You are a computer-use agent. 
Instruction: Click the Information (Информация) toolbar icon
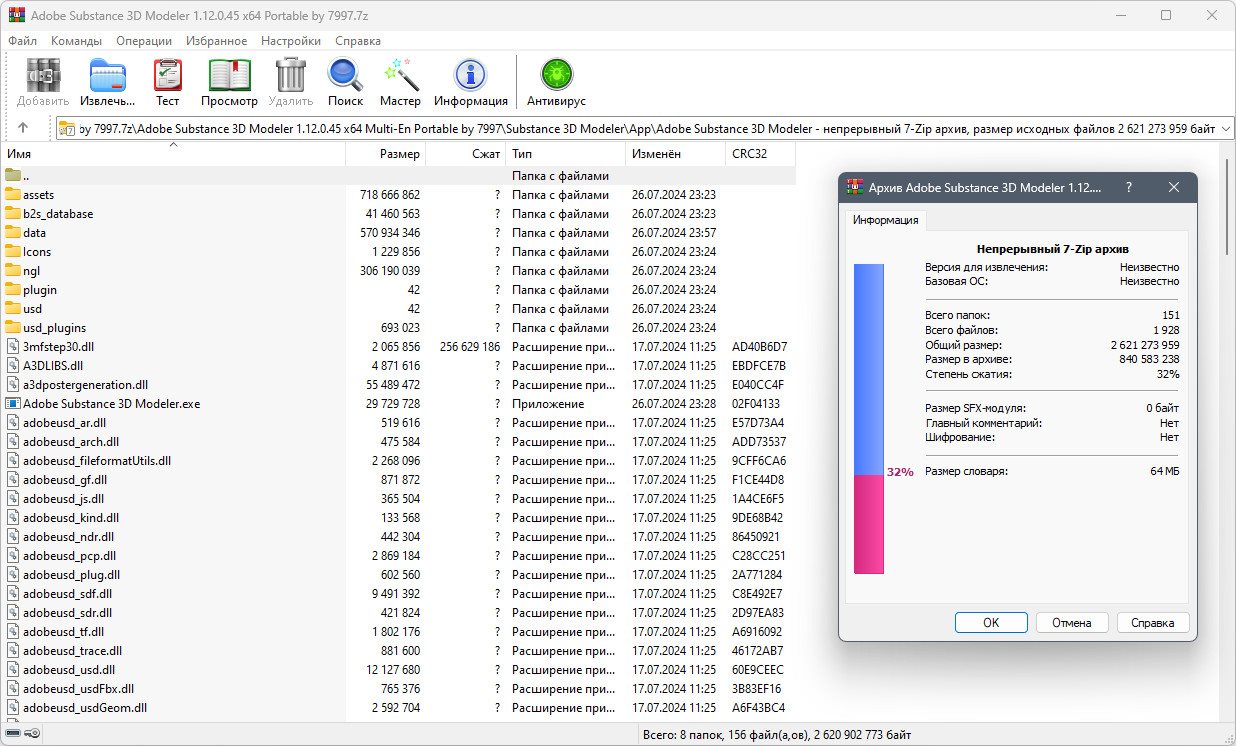click(x=470, y=80)
